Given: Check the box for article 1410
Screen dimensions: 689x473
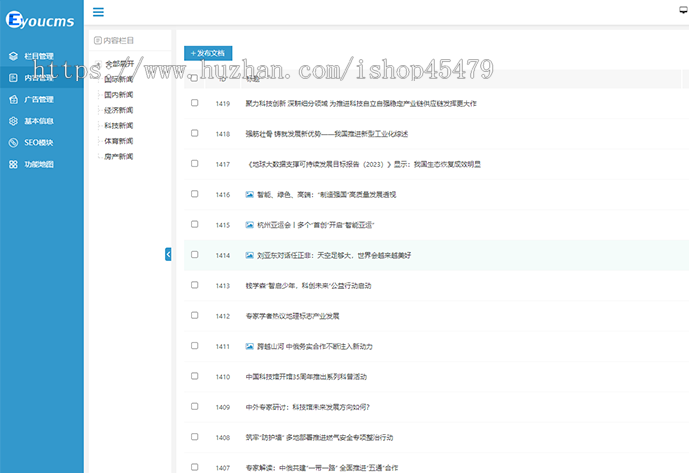Looking at the screenshot, I should point(195,375).
